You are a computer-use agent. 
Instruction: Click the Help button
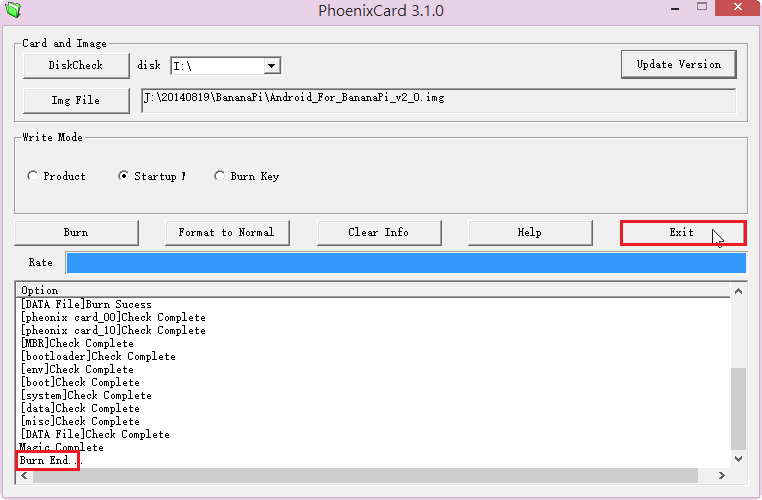tap(530, 233)
